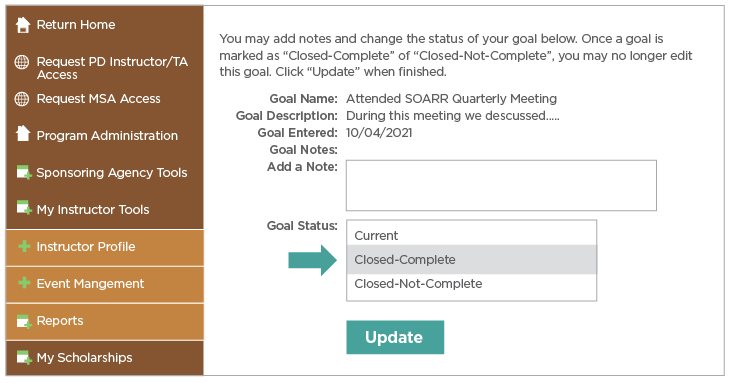This screenshot has width=731, height=383.
Task: Click globe icon next to Request PD Instructor/TA Access
Action: (x=22, y=62)
